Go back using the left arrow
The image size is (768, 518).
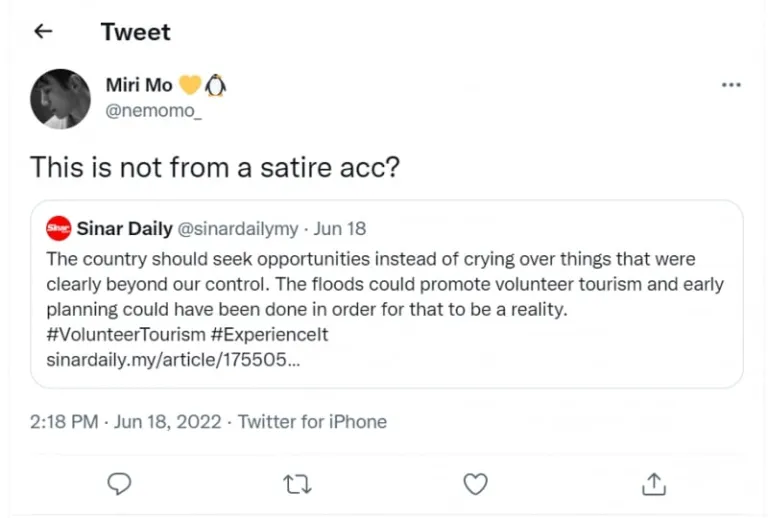42,32
